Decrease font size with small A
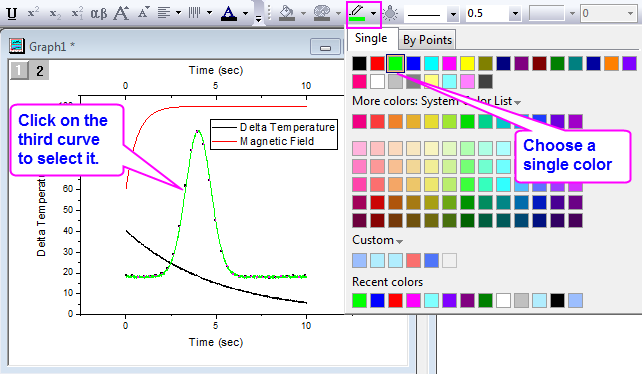642x374 pixels. tap(143, 13)
